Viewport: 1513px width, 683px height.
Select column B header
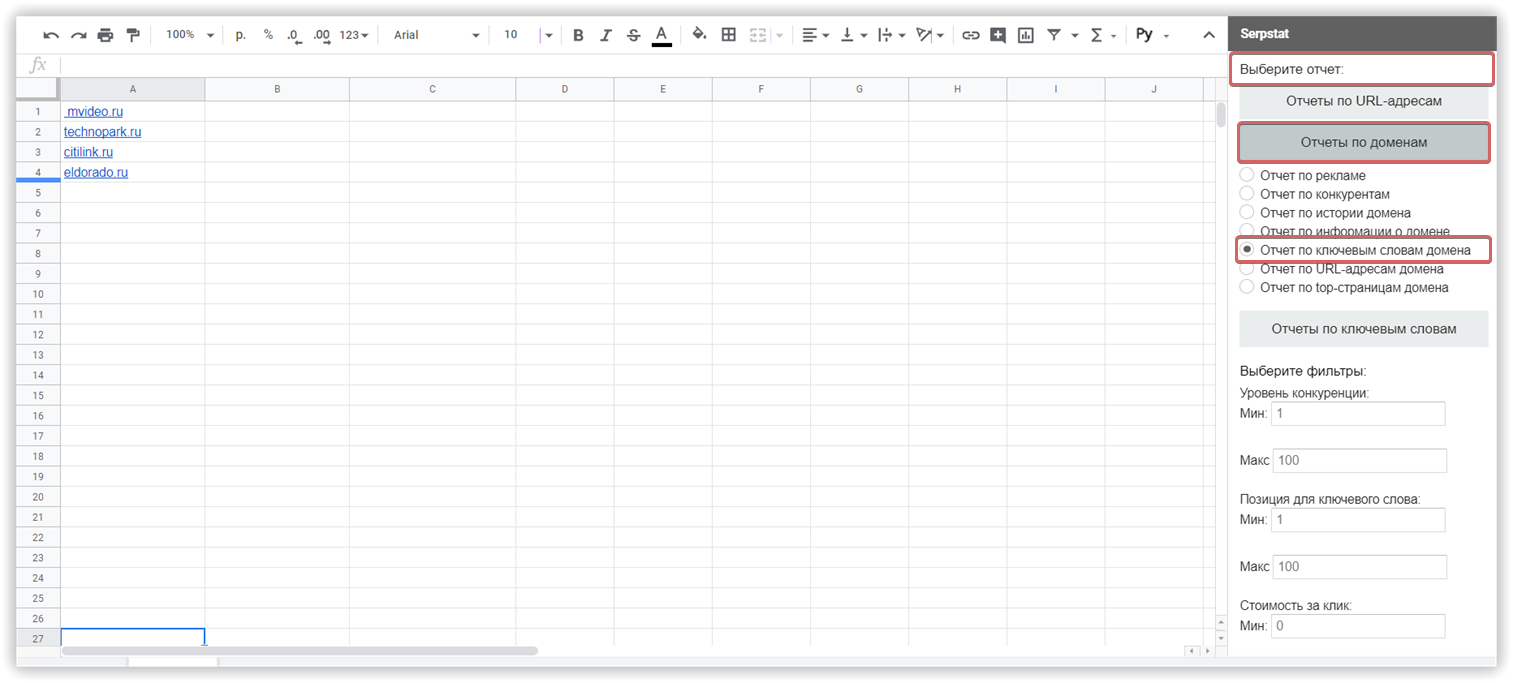click(x=277, y=89)
